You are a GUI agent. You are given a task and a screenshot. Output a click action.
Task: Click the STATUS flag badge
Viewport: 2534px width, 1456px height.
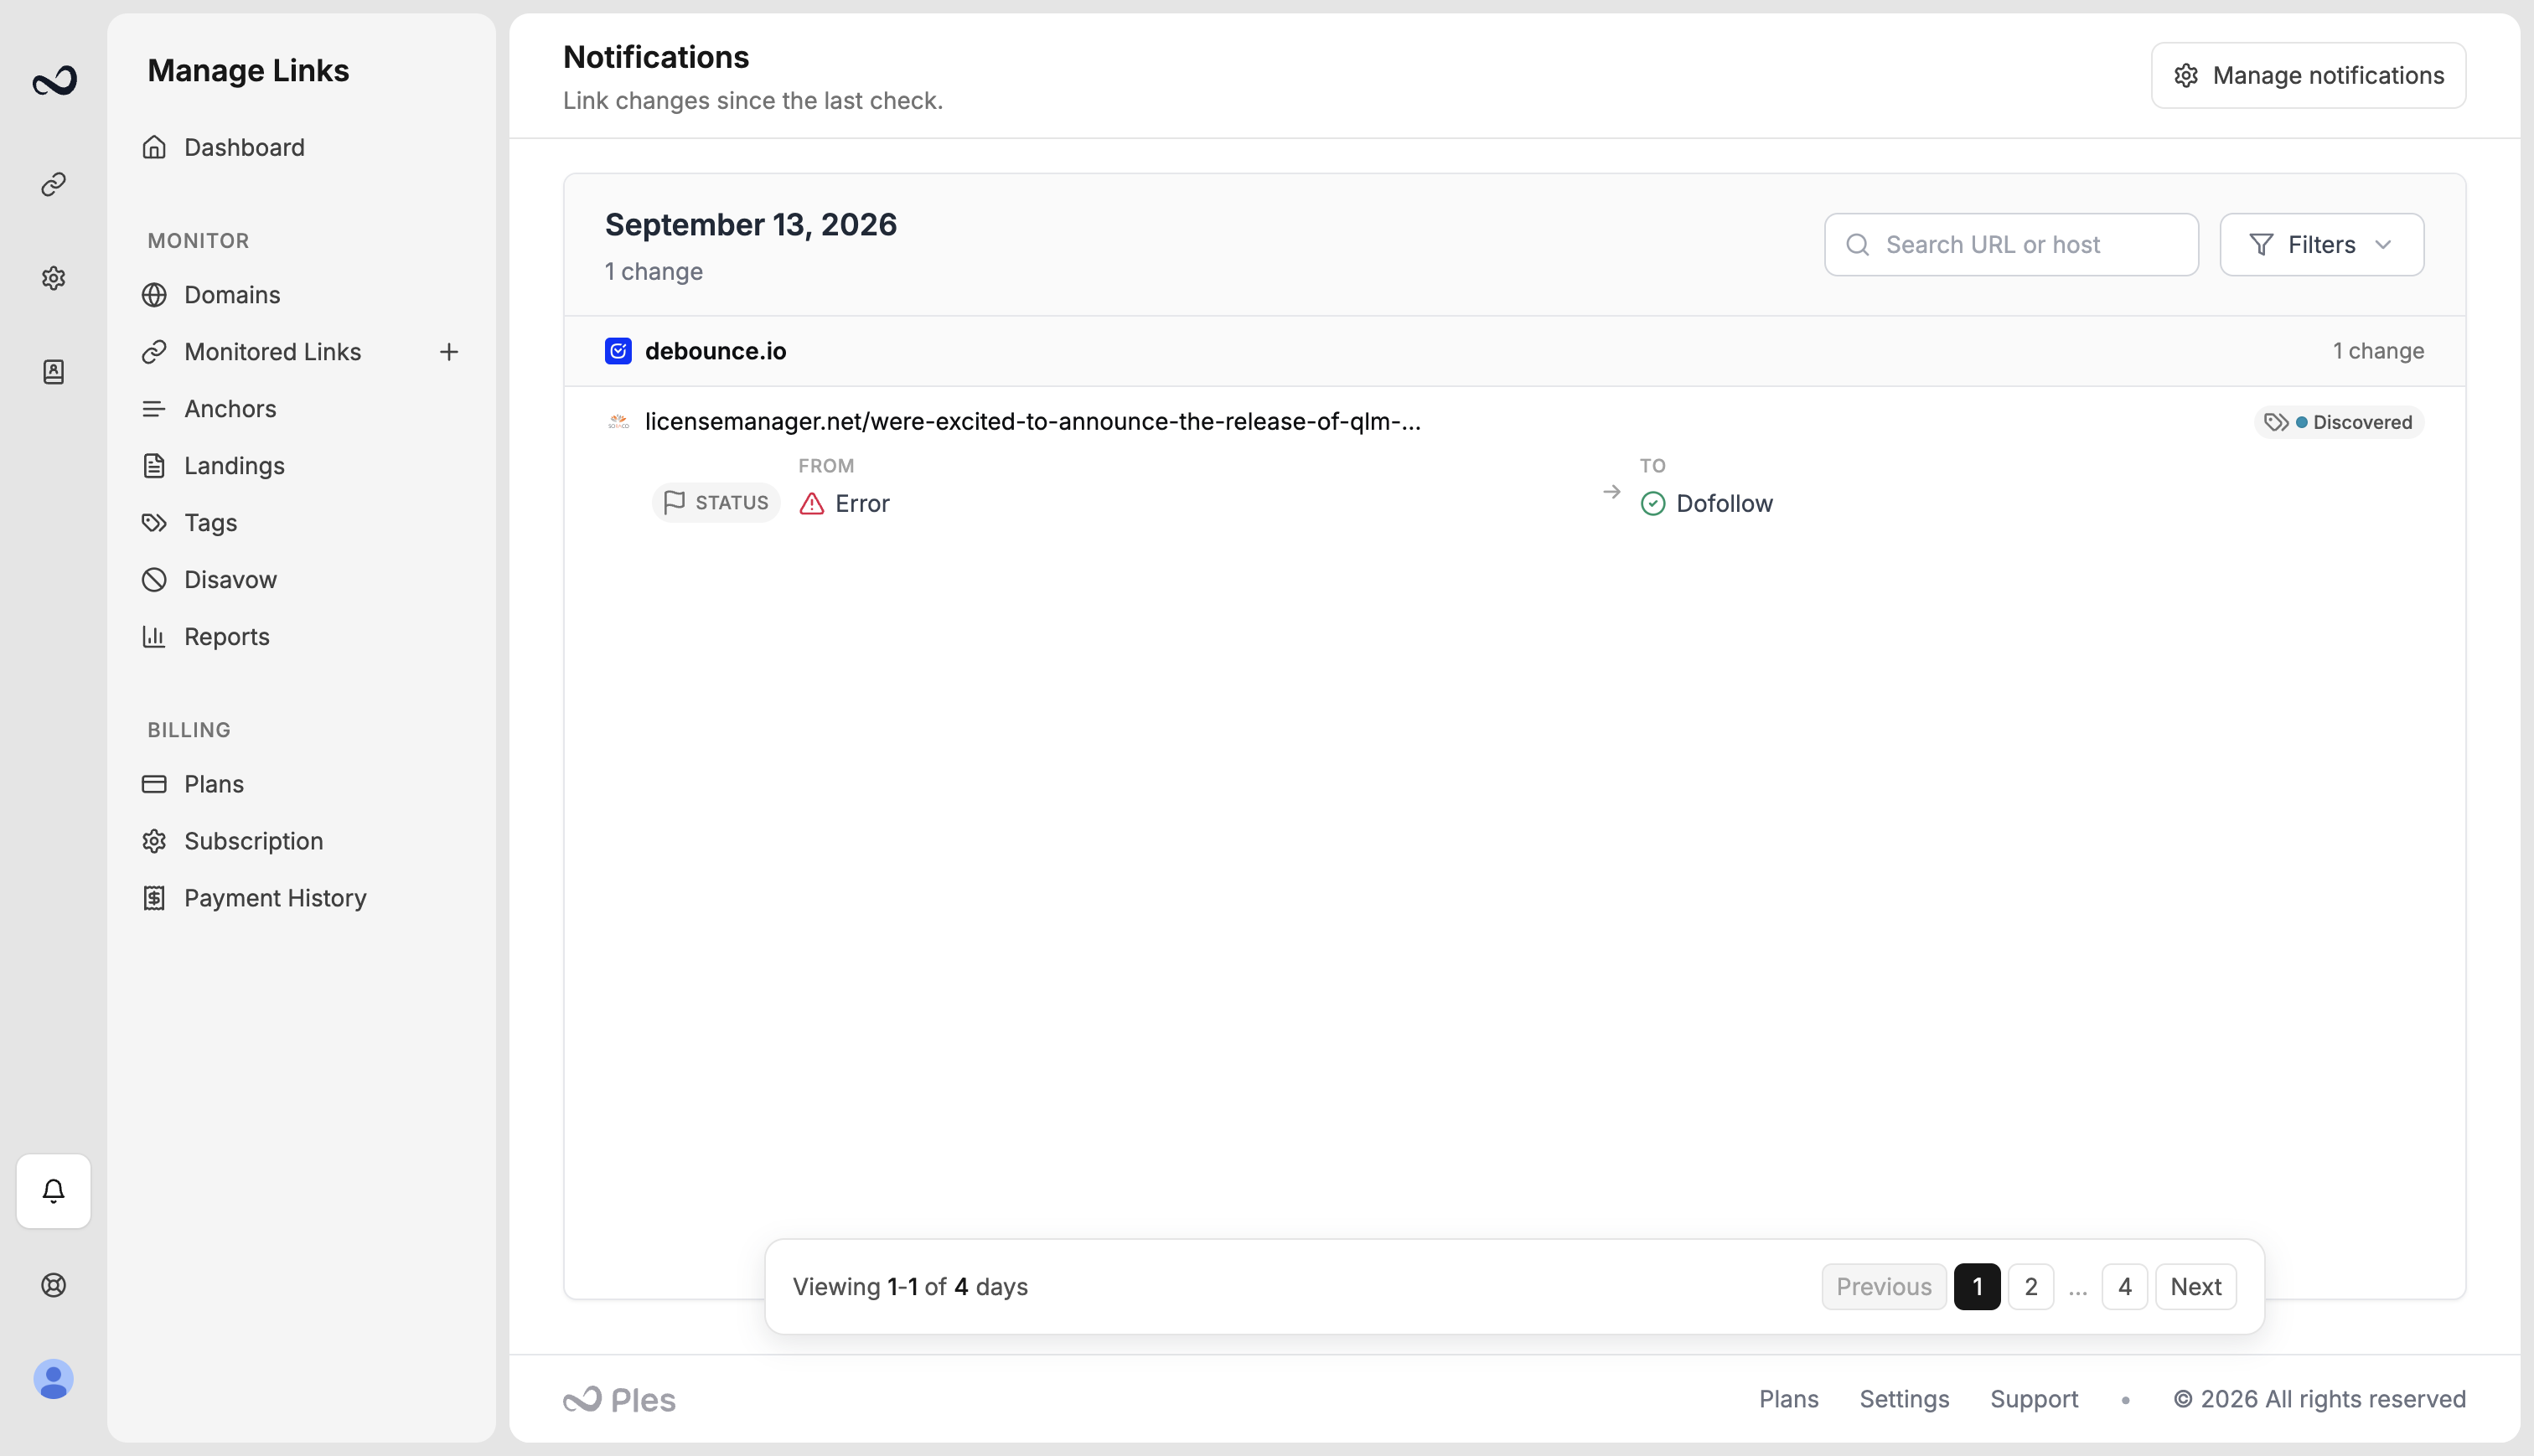[716, 502]
